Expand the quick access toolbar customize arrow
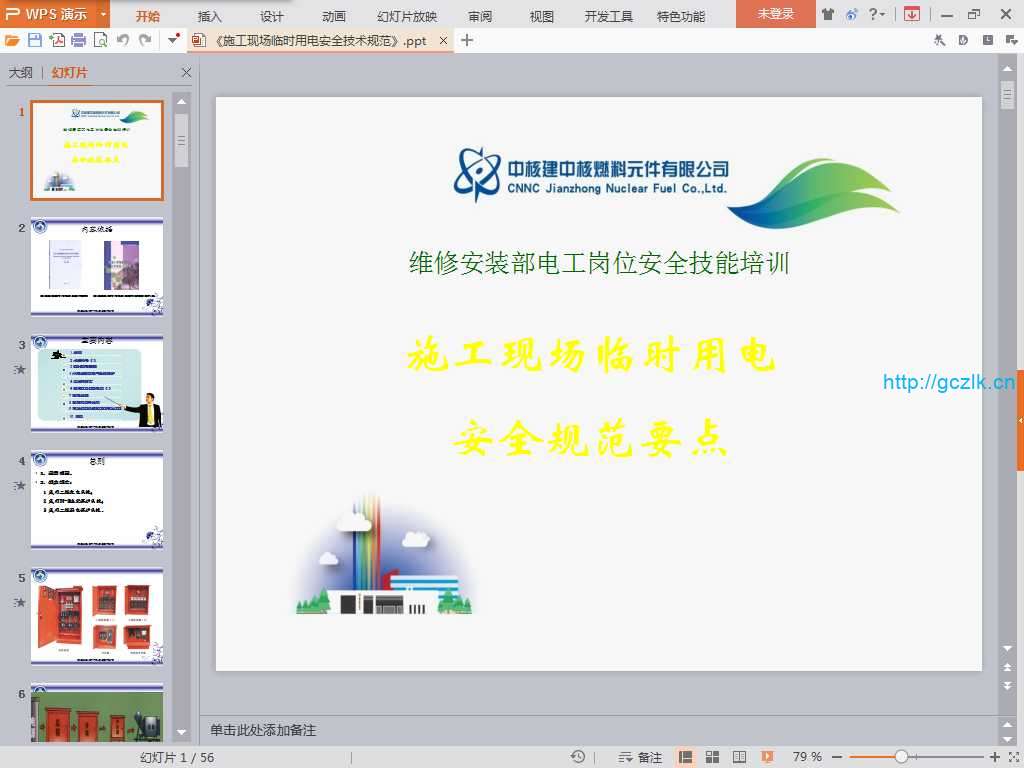 [174, 40]
